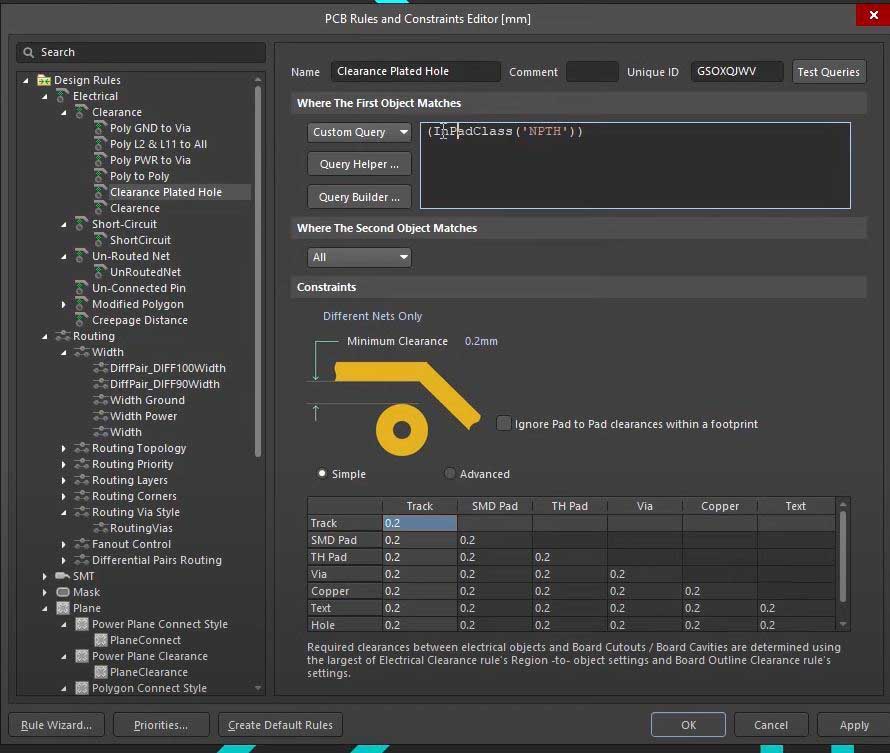Open the Query Helper dialog

pos(359,164)
